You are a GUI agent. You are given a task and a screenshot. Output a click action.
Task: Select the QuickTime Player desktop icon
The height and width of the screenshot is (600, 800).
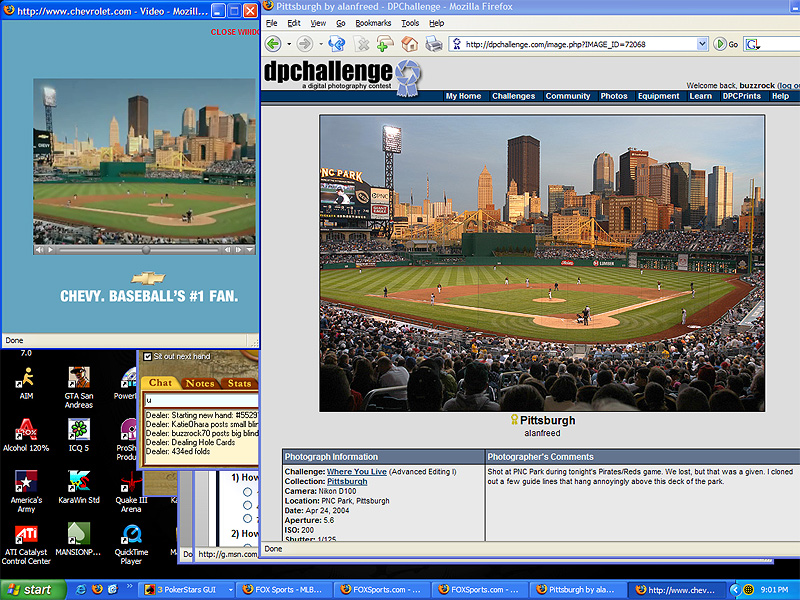[131, 544]
